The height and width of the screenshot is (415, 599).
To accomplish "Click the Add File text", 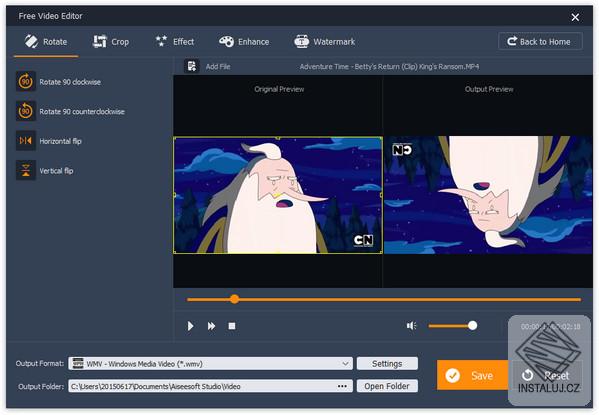I will pyautogui.click(x=218, y=66).
